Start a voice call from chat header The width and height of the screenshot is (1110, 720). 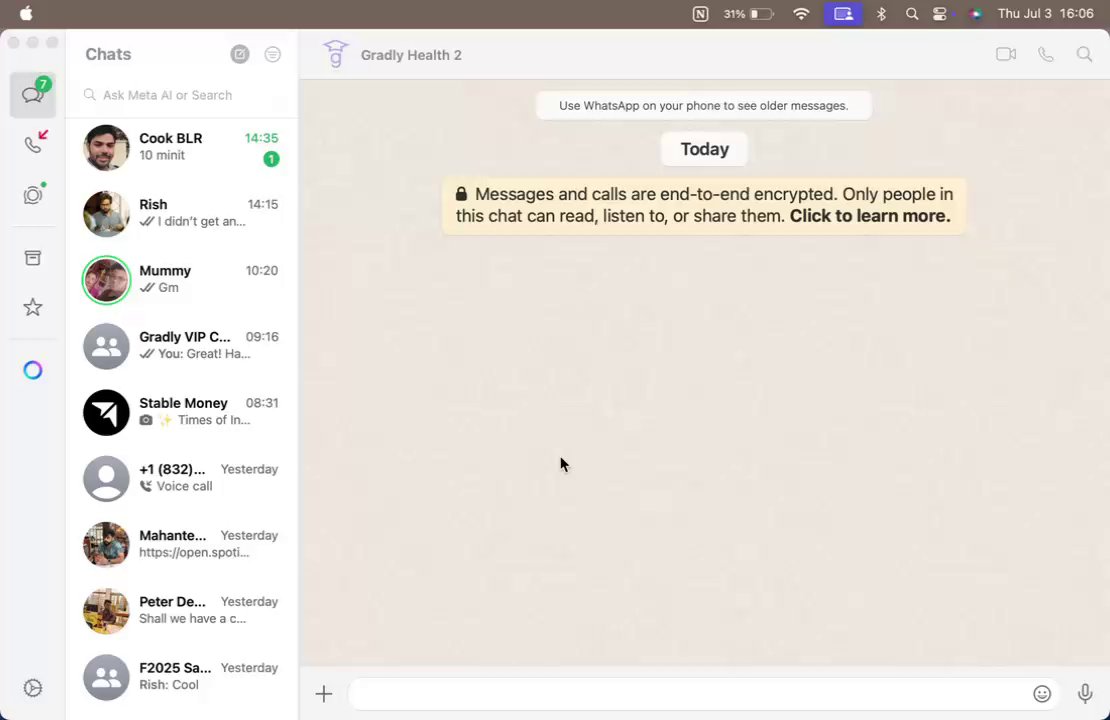pyautogui.click(x=1046, y=55)
